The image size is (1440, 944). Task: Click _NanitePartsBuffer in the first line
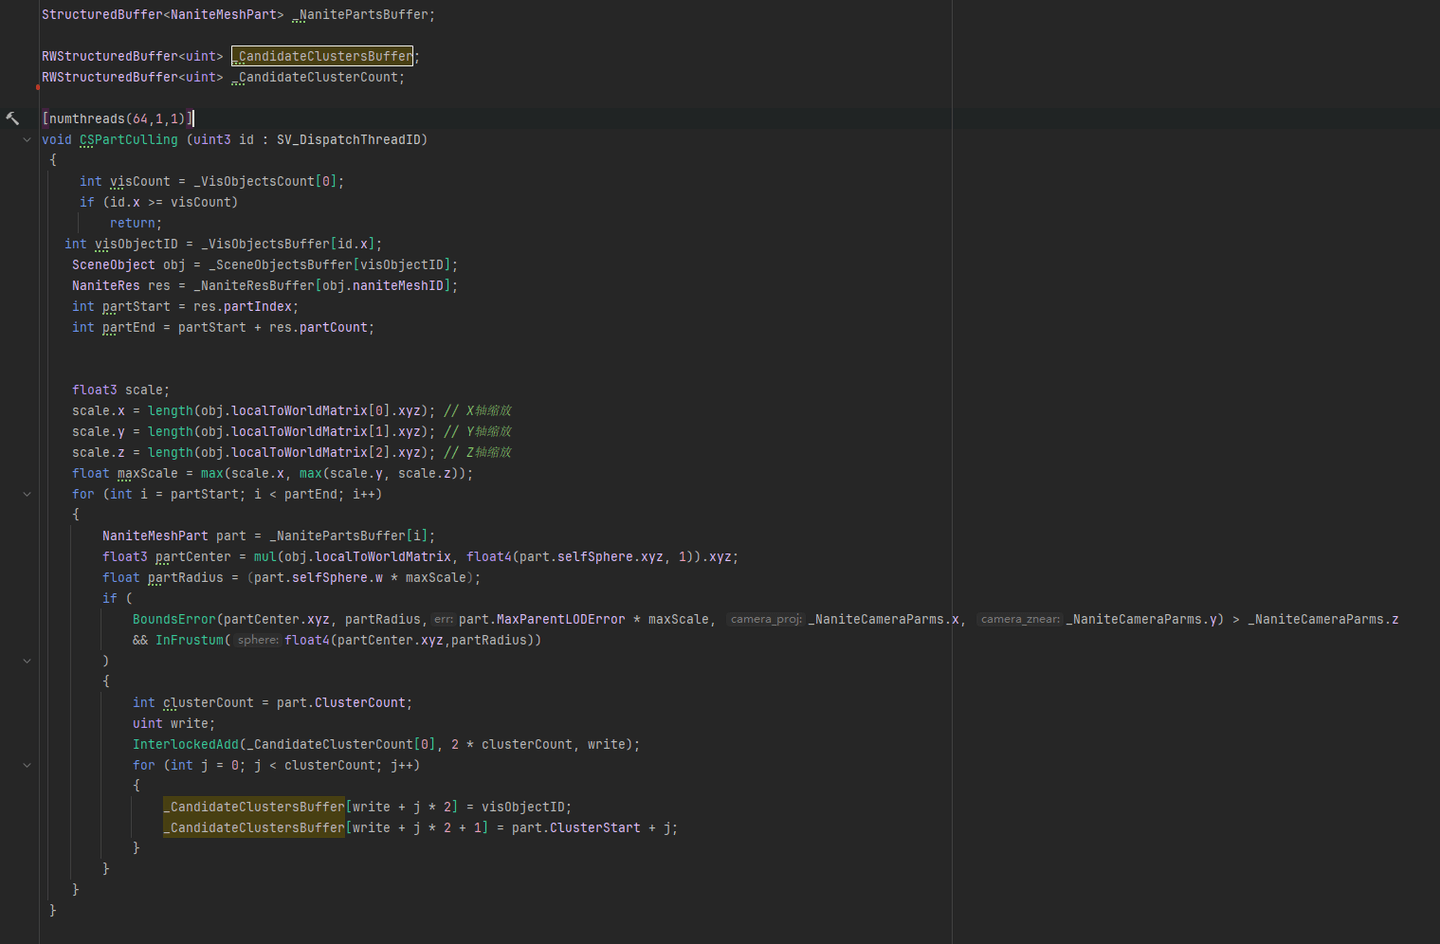click(x=362, y=15)
